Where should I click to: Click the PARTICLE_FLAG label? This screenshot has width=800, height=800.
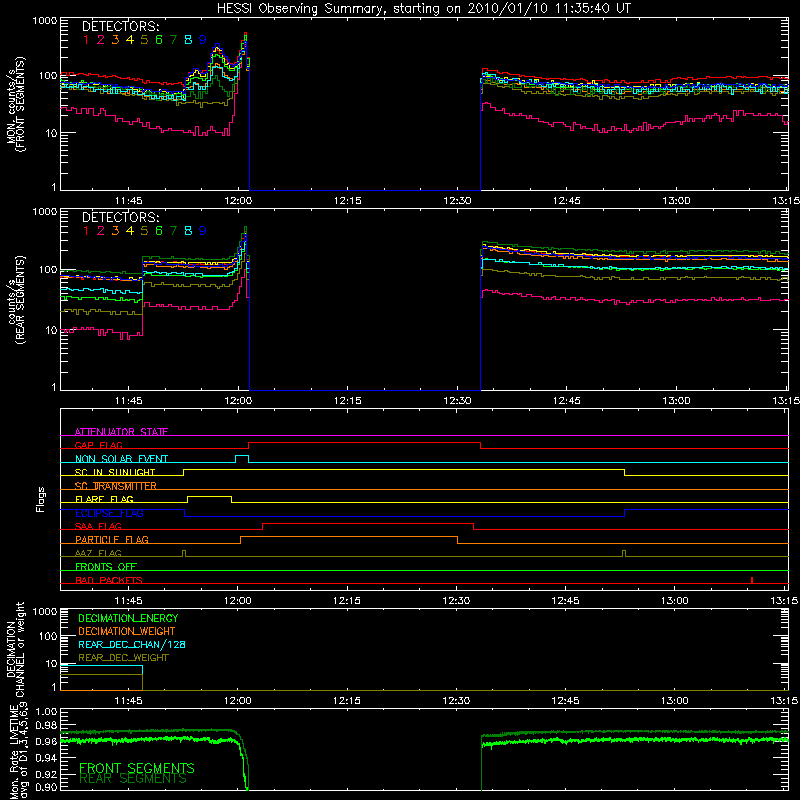(x=112, y=539)
